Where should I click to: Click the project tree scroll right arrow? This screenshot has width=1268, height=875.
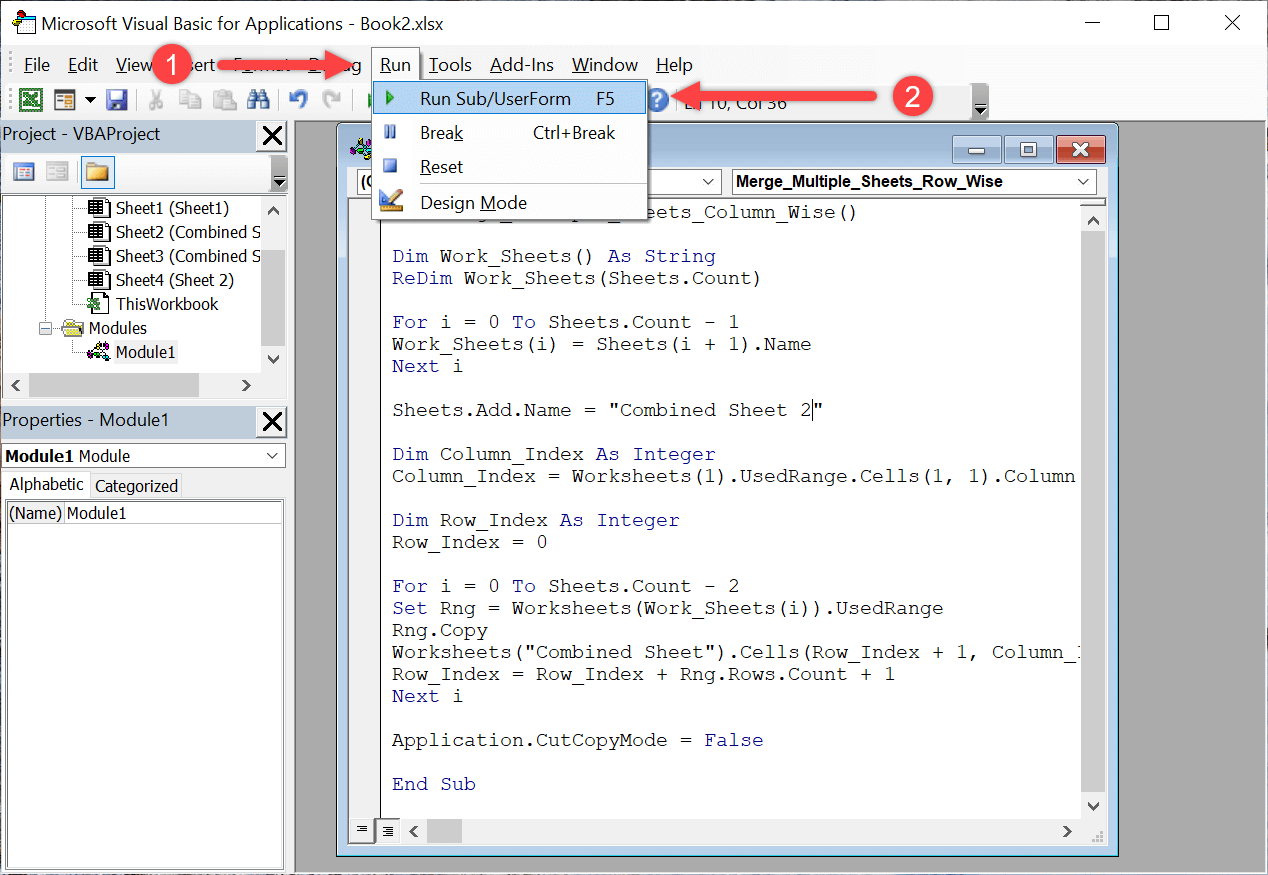(x=247, y=385)
